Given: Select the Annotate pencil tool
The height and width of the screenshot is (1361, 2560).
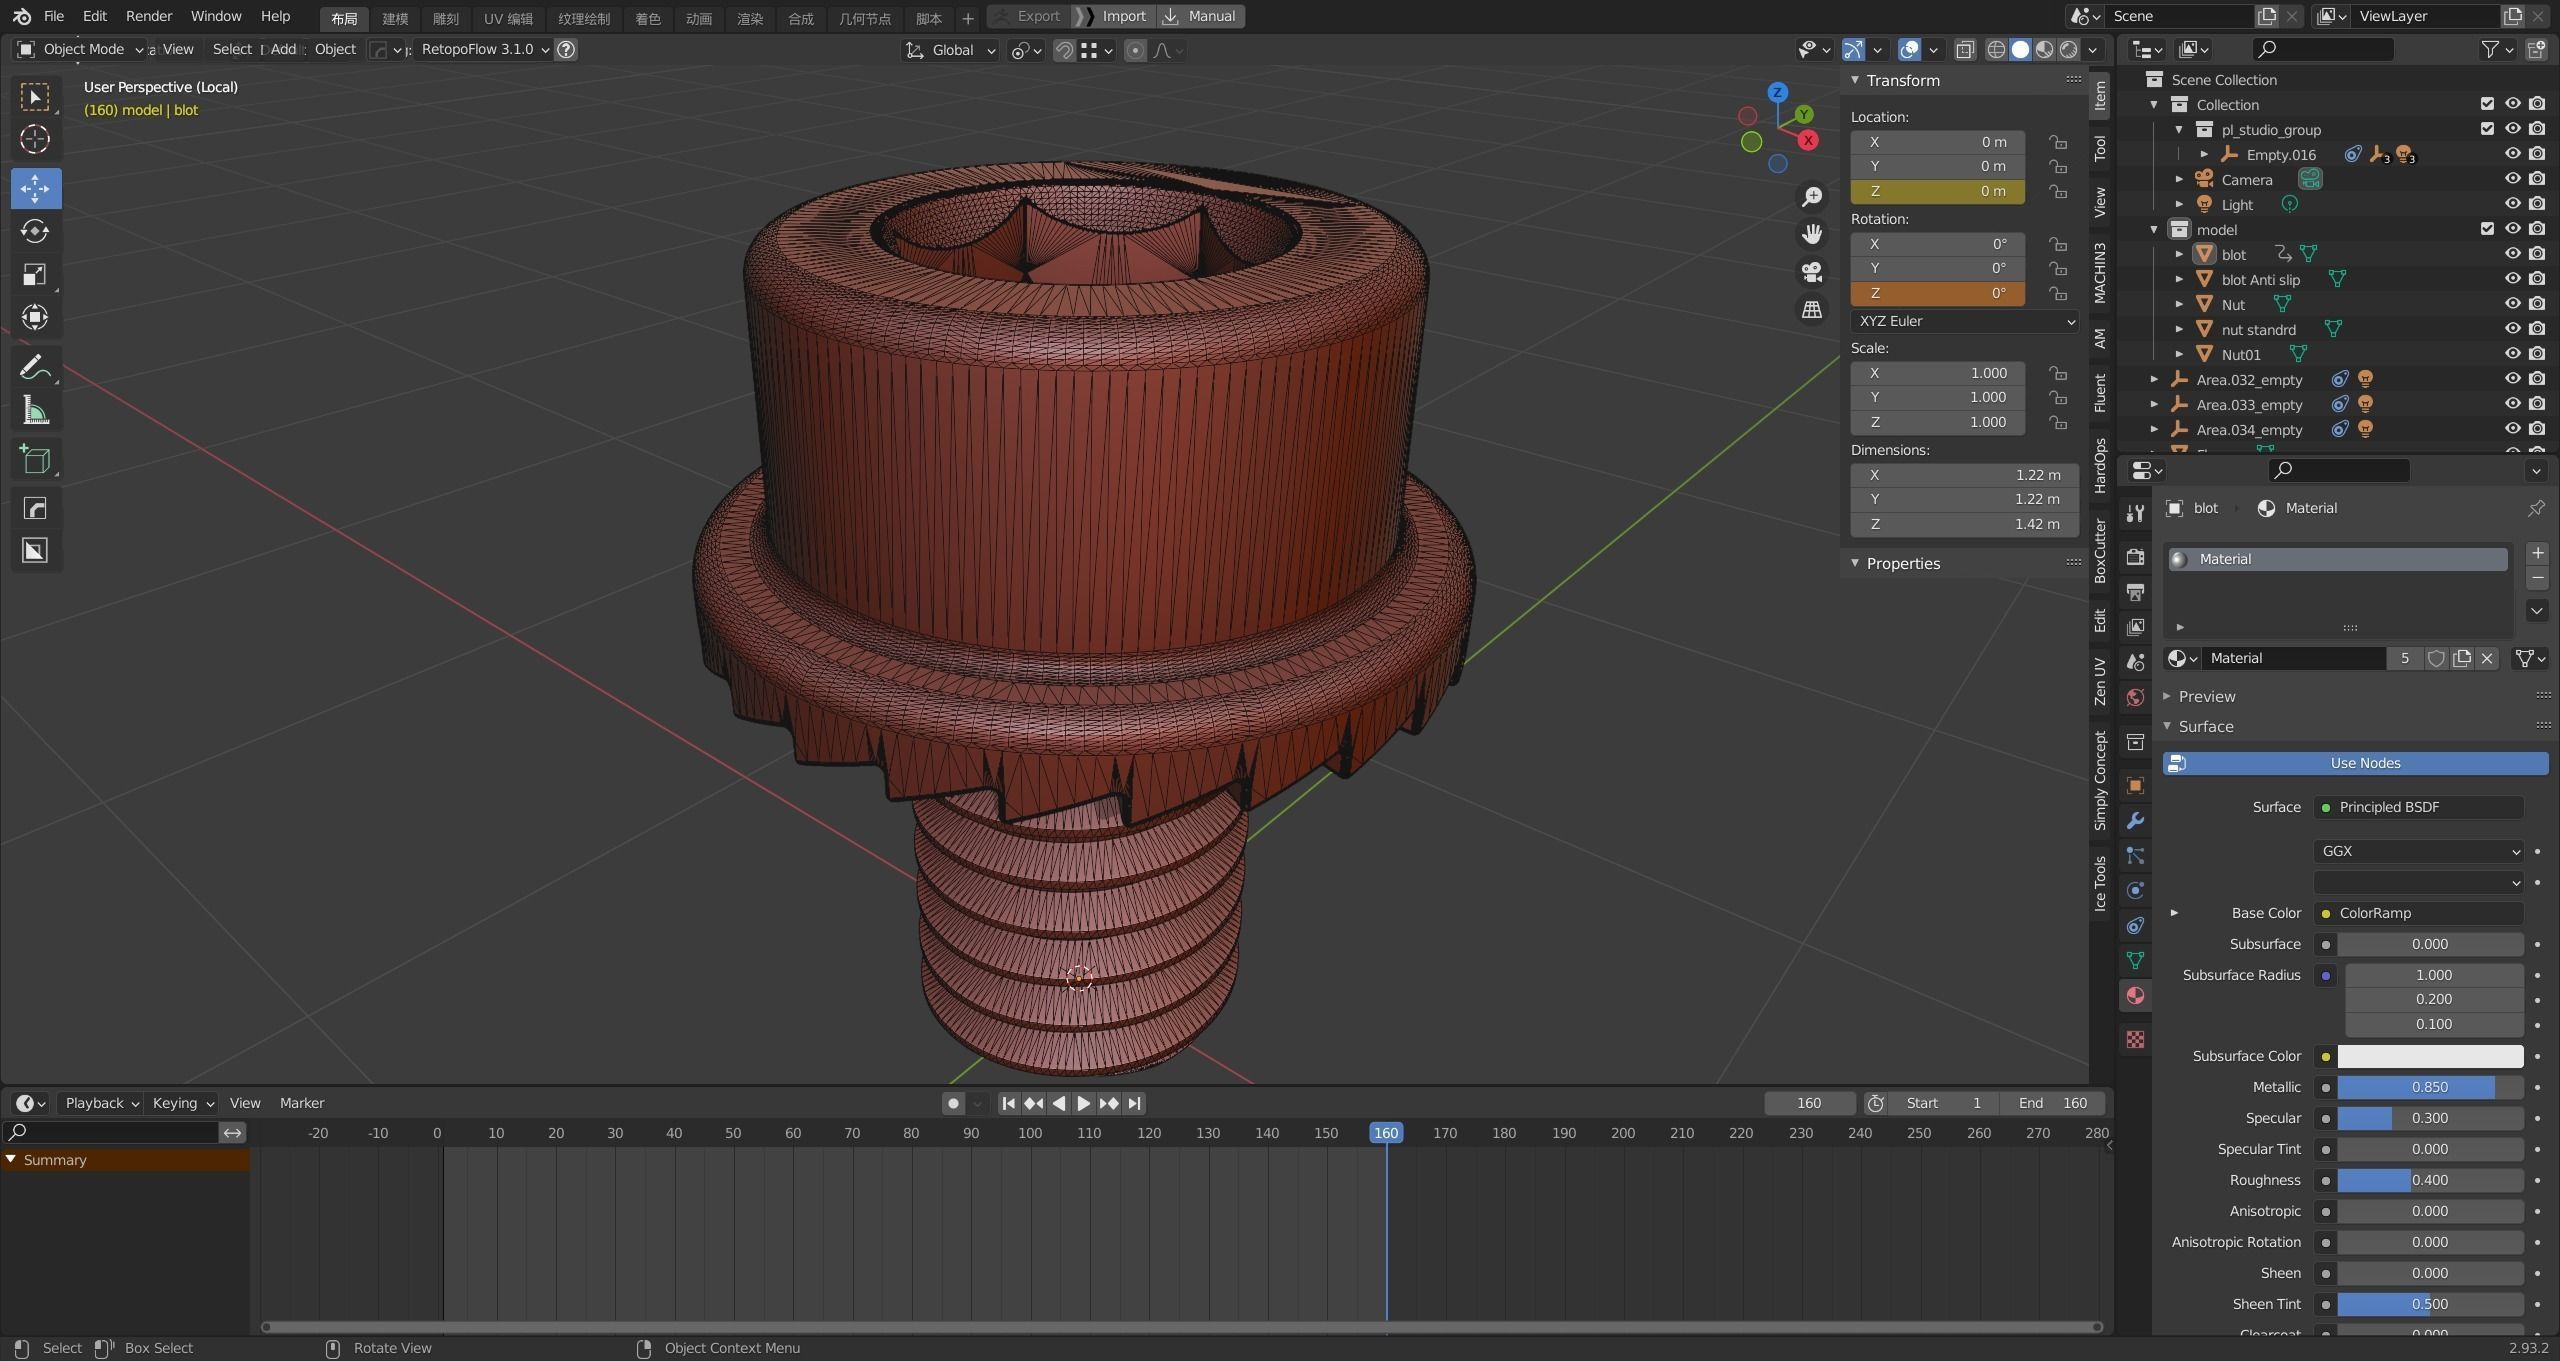Looking at the screenshot, I should click(x=35, y=367).
